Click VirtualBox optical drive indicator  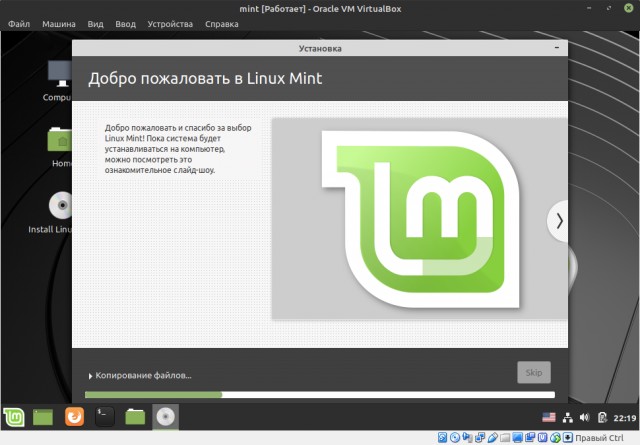click(x=455, y=438)
